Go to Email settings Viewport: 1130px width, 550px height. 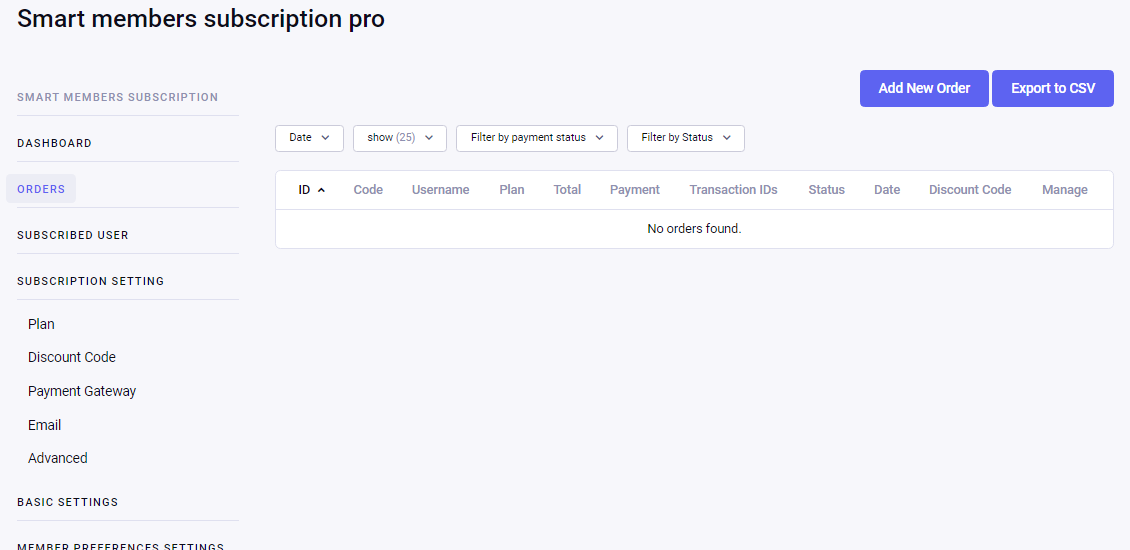tap(45, 425)
